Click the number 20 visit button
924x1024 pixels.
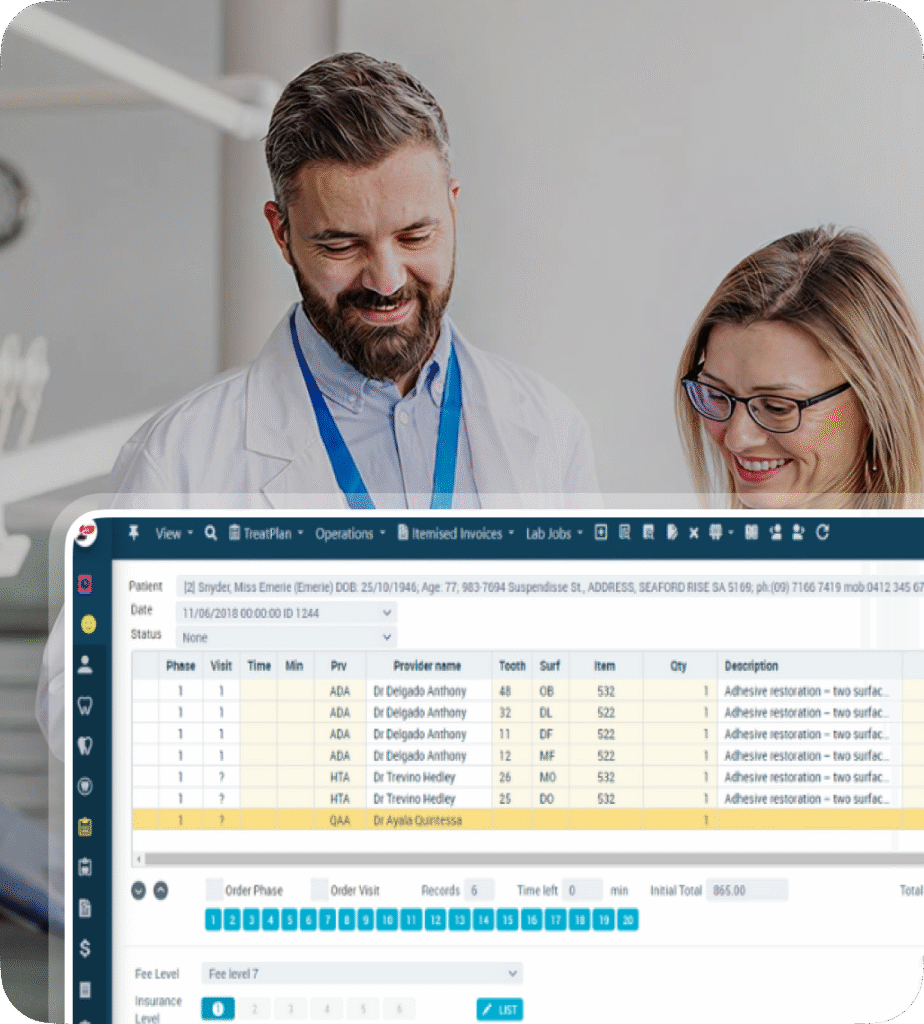click(627, 920)
